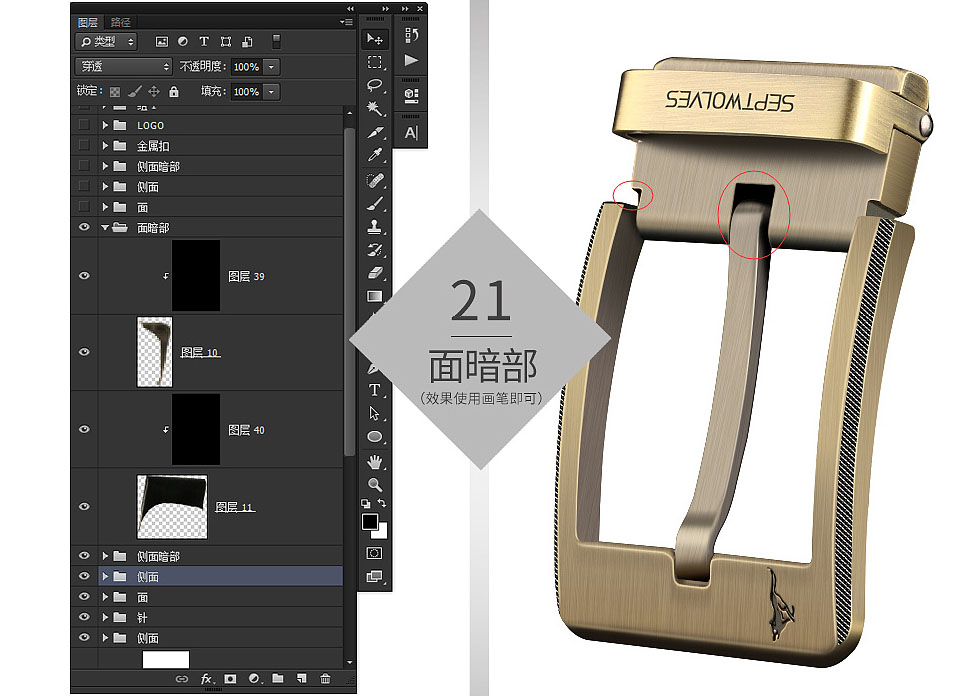Image resolution: width=955 pixels, height=696 pixels.
Task: Delete layer with trash icon
Action: click(x=325, y=678)
